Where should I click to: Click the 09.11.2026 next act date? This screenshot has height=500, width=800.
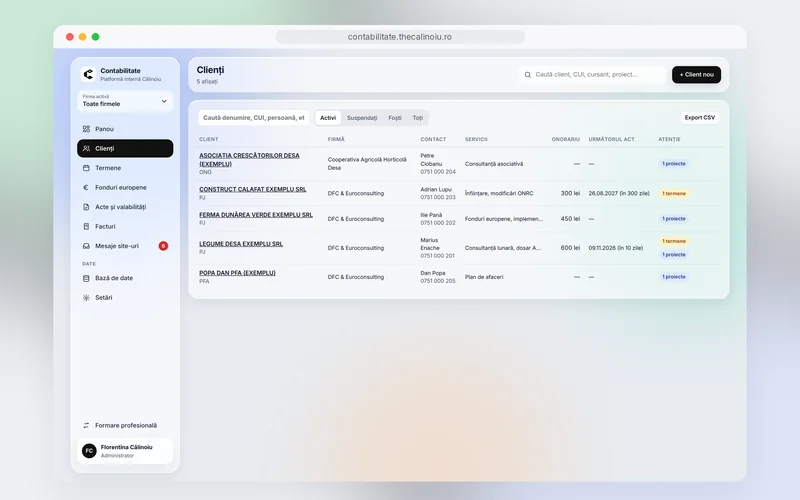pos(615,248)
